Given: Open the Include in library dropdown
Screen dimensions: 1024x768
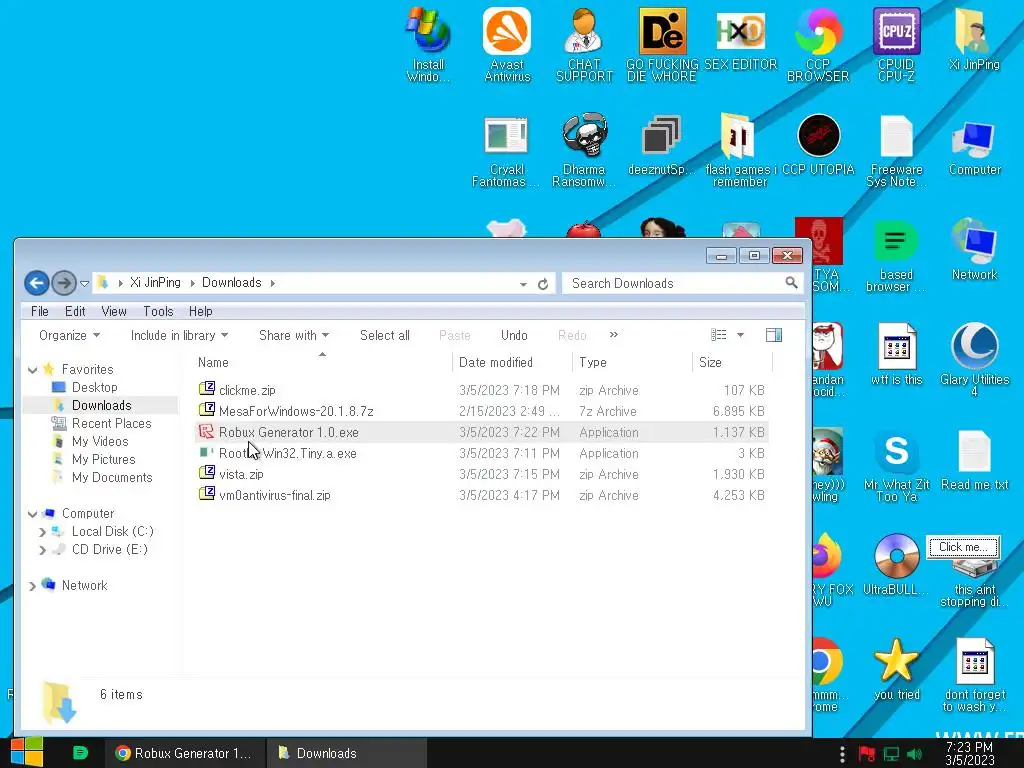Looking at the screenshot, I should (x=179, y=335).
